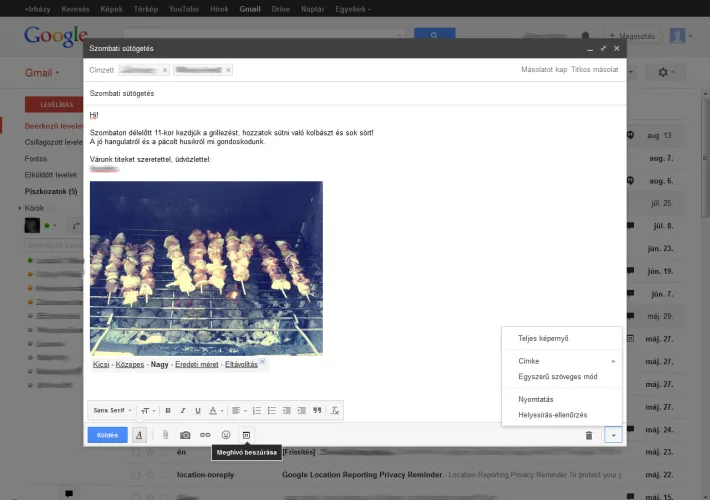Add Másolatot kap recipients
Screen dimensions: 710x500
point(544,69)
